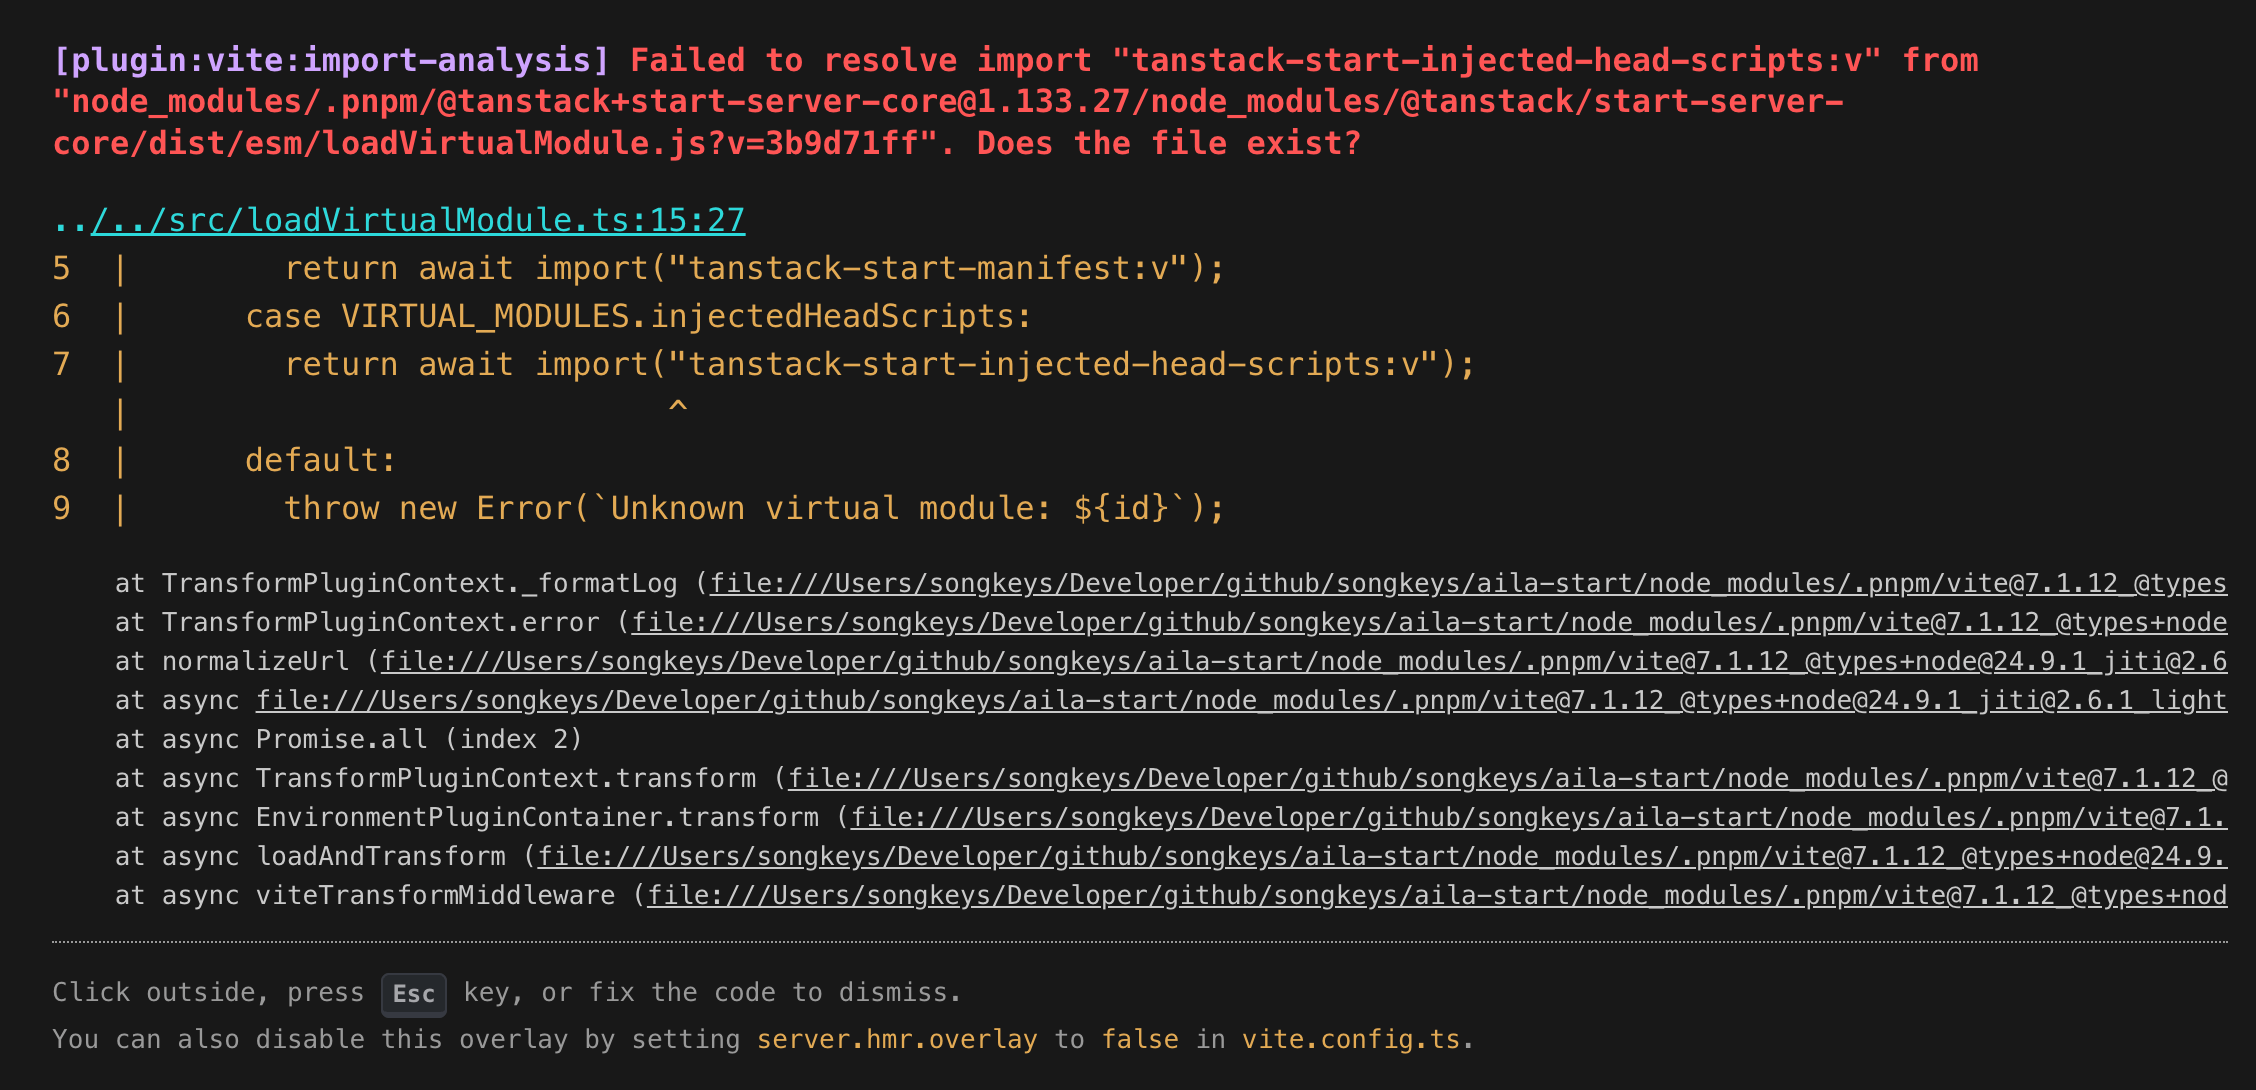2256x1090 pixels.
Task: Click code line 7 importing injected-head-scripts
Action: click(879, 364)
